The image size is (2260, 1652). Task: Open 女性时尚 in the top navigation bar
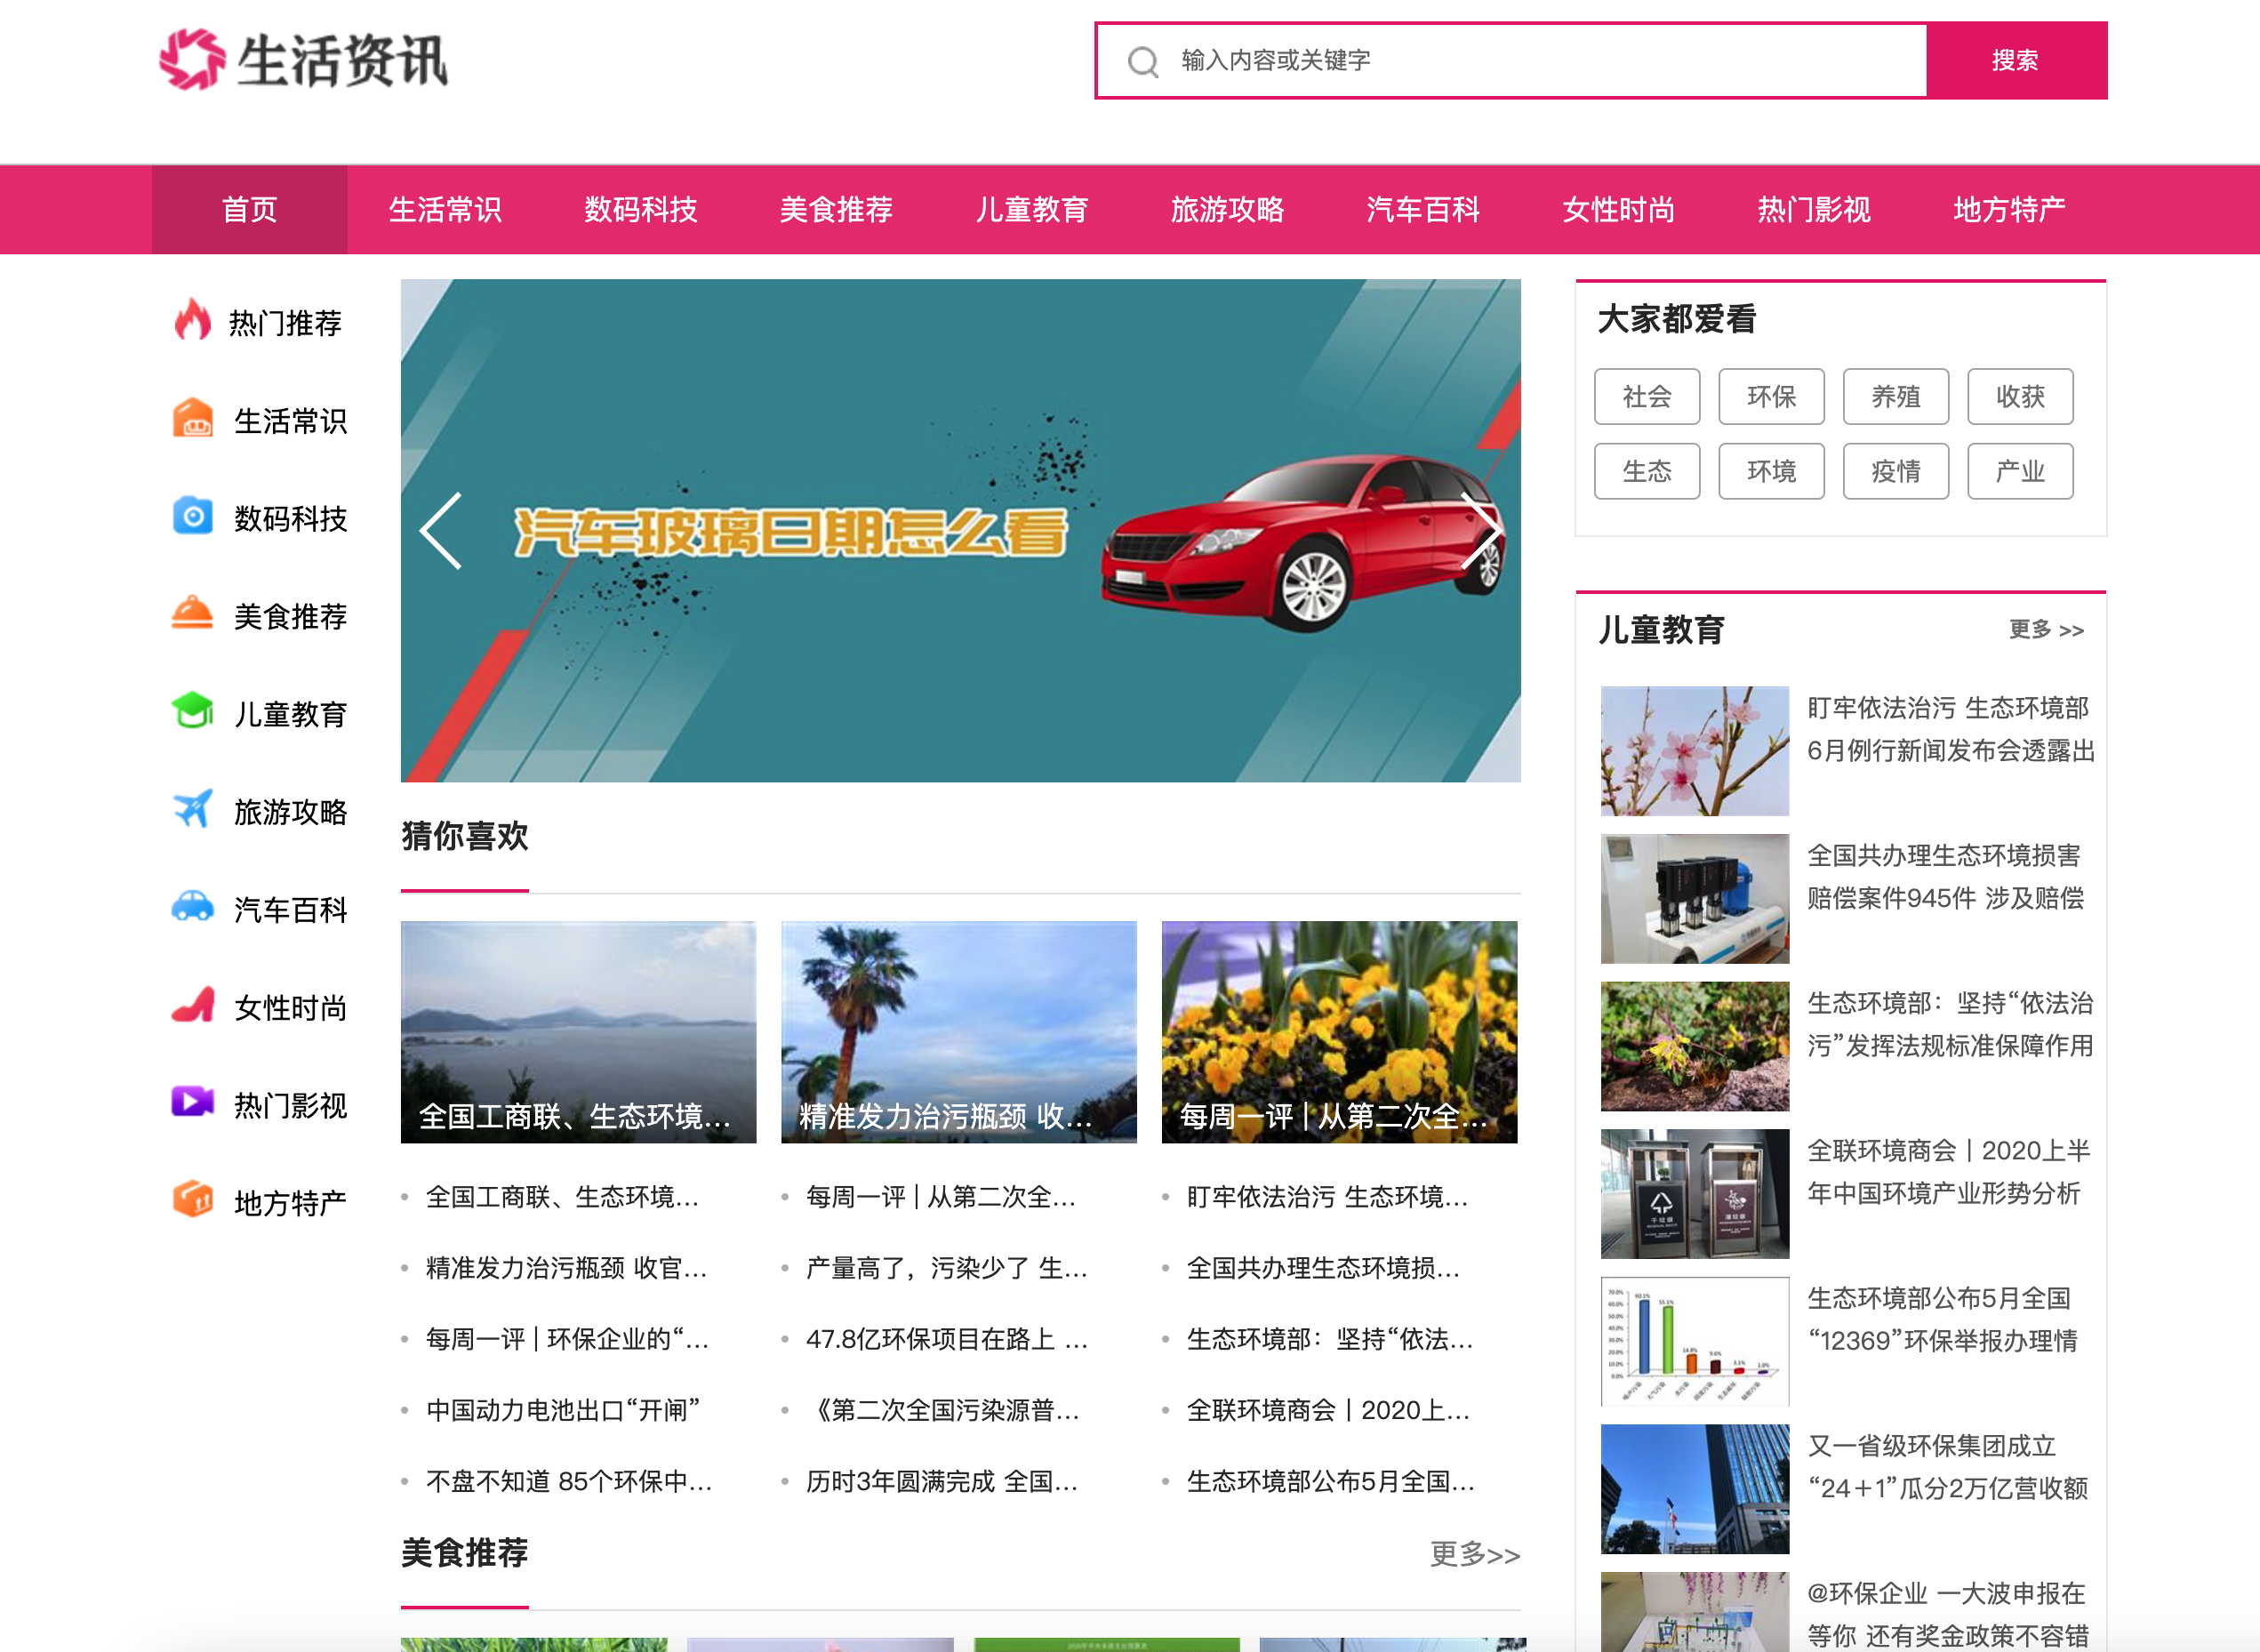tap(1618, 209)
